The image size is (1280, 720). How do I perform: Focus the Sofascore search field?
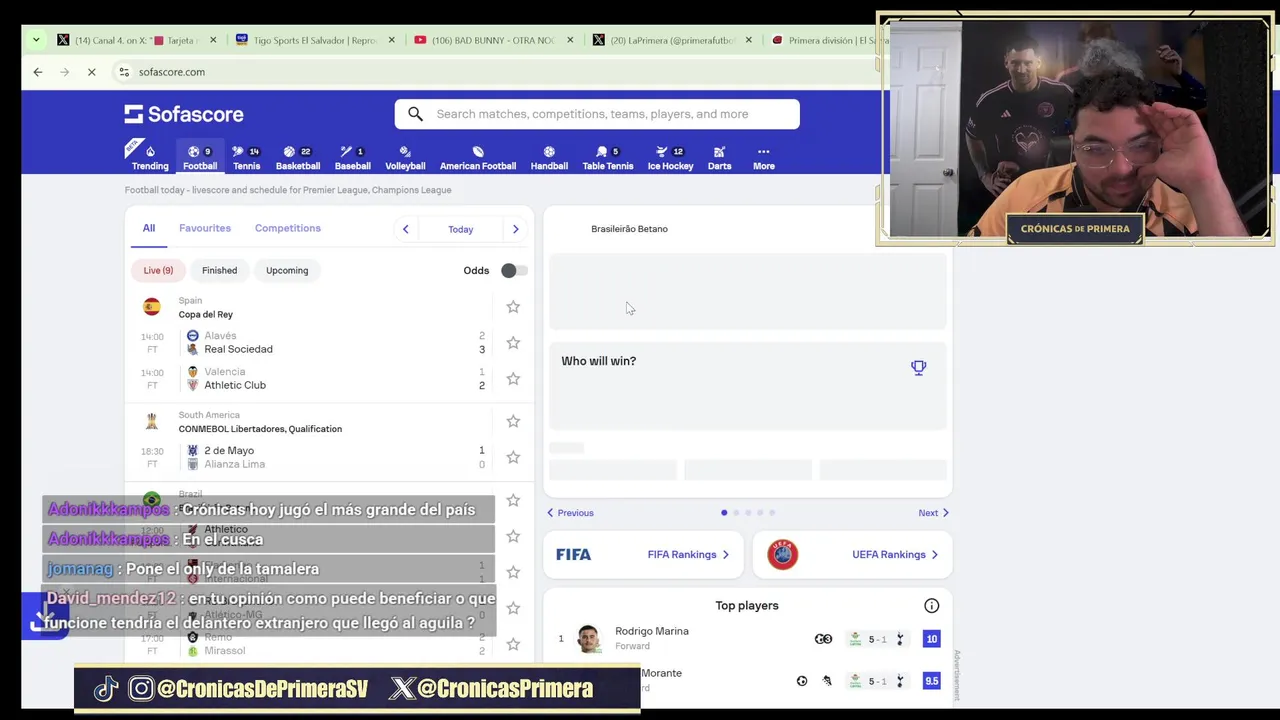597,114
